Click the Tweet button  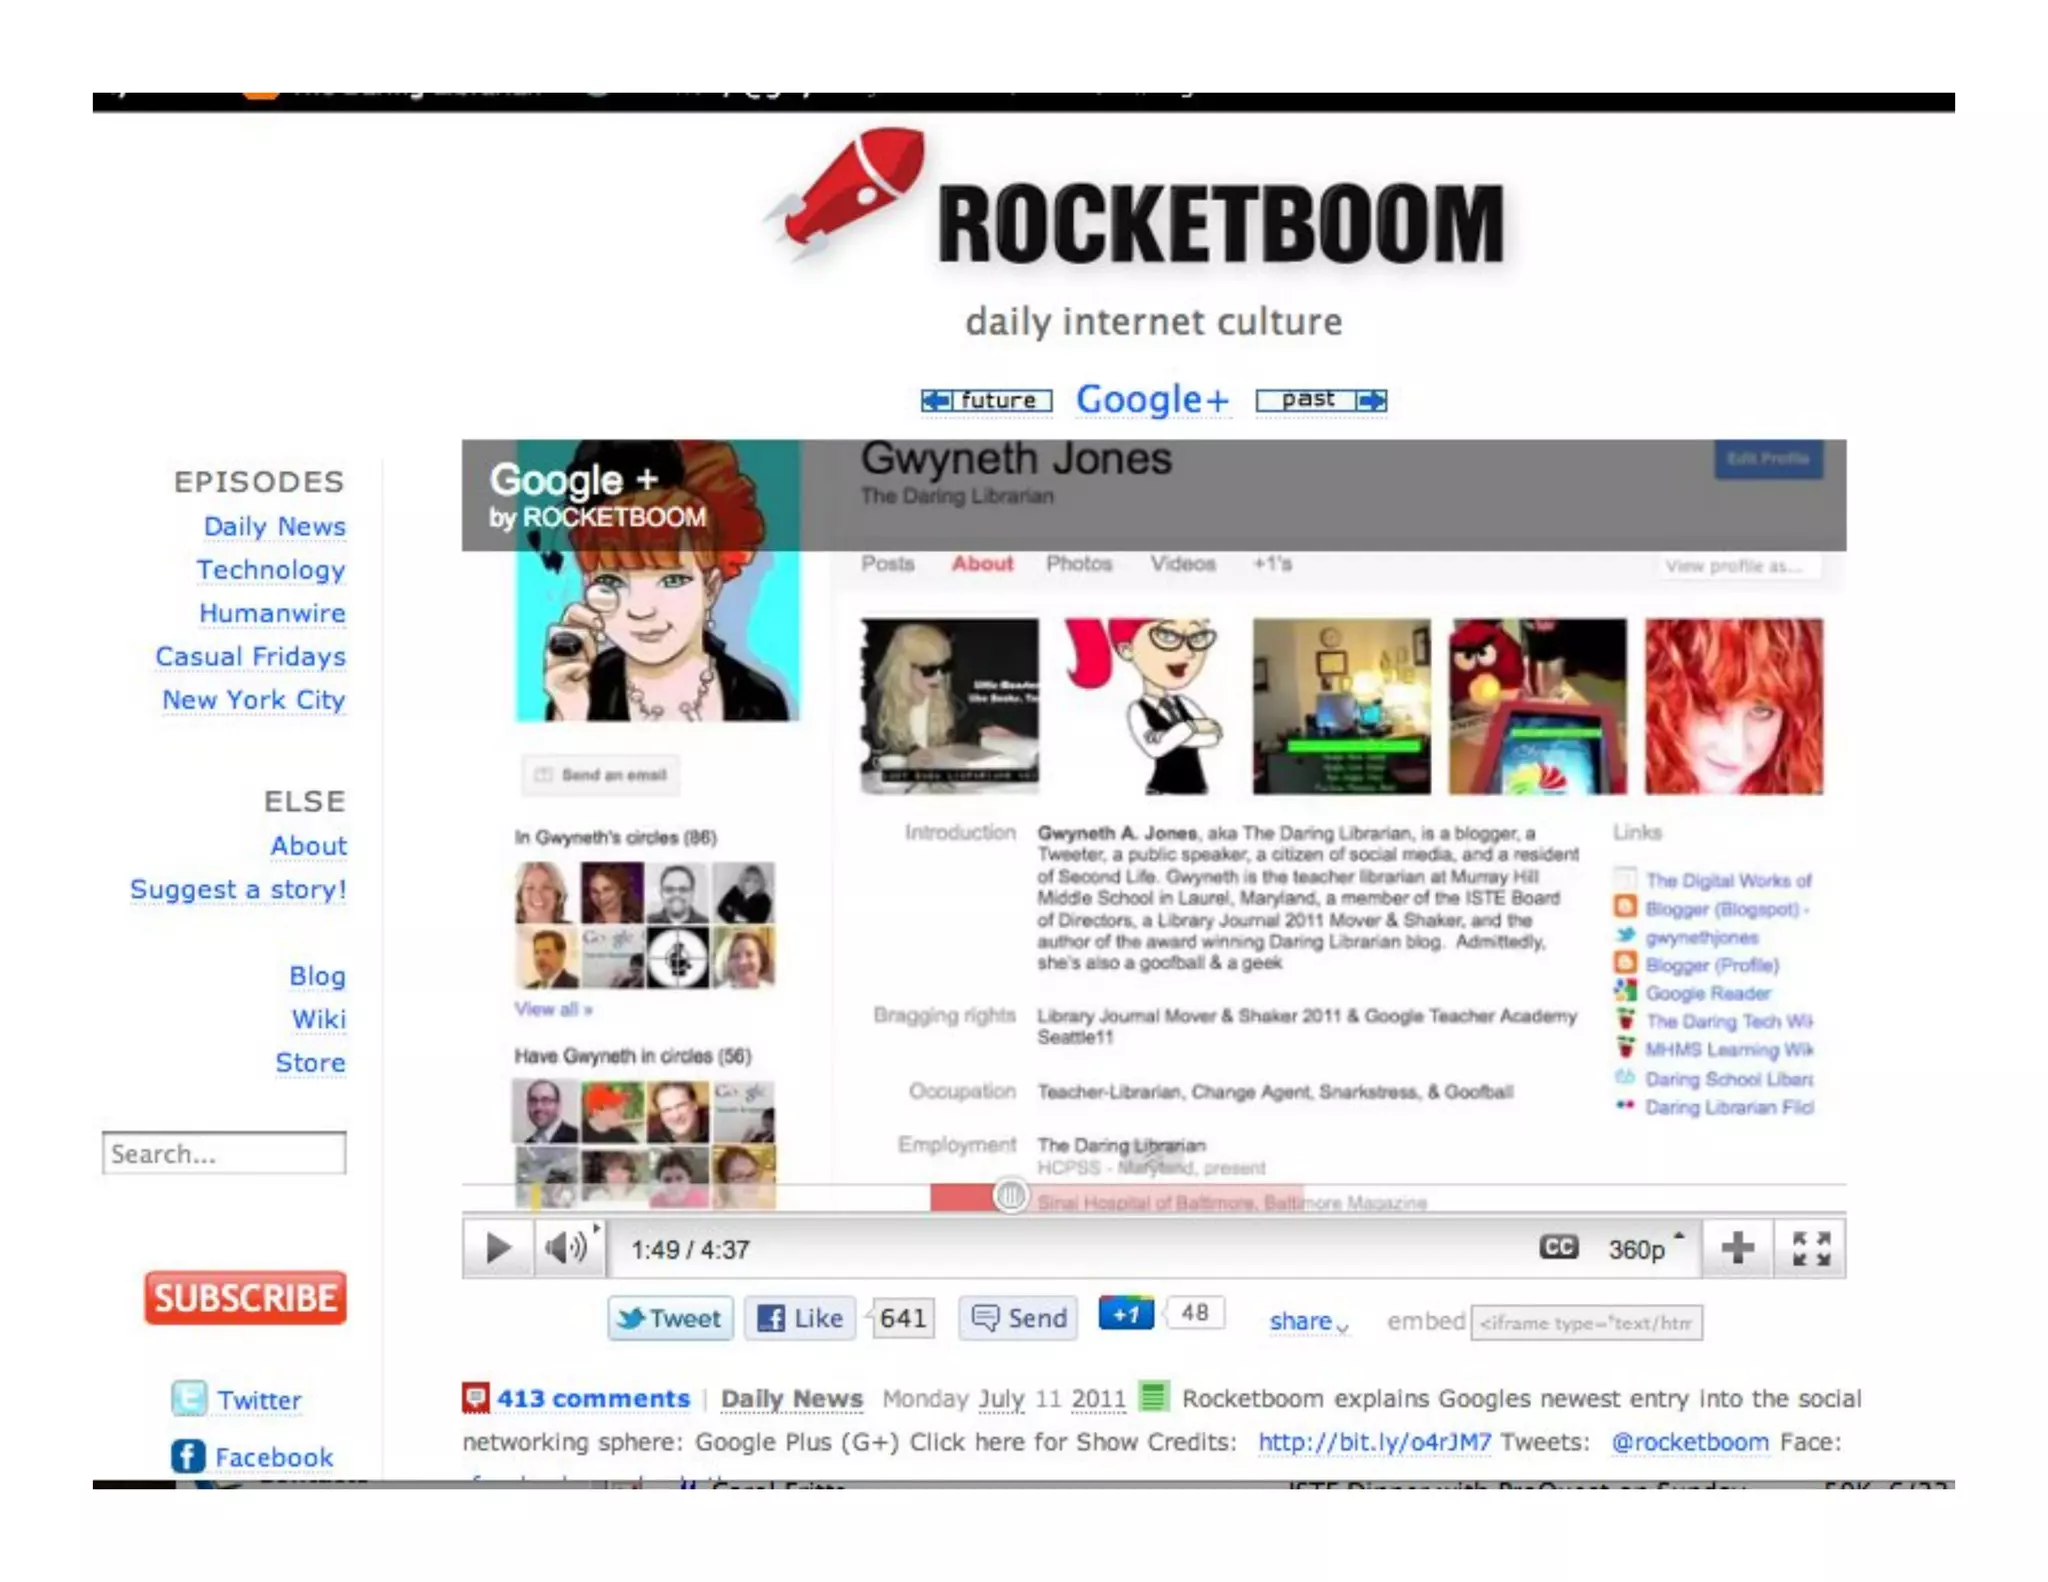[x=670, y=1318]
